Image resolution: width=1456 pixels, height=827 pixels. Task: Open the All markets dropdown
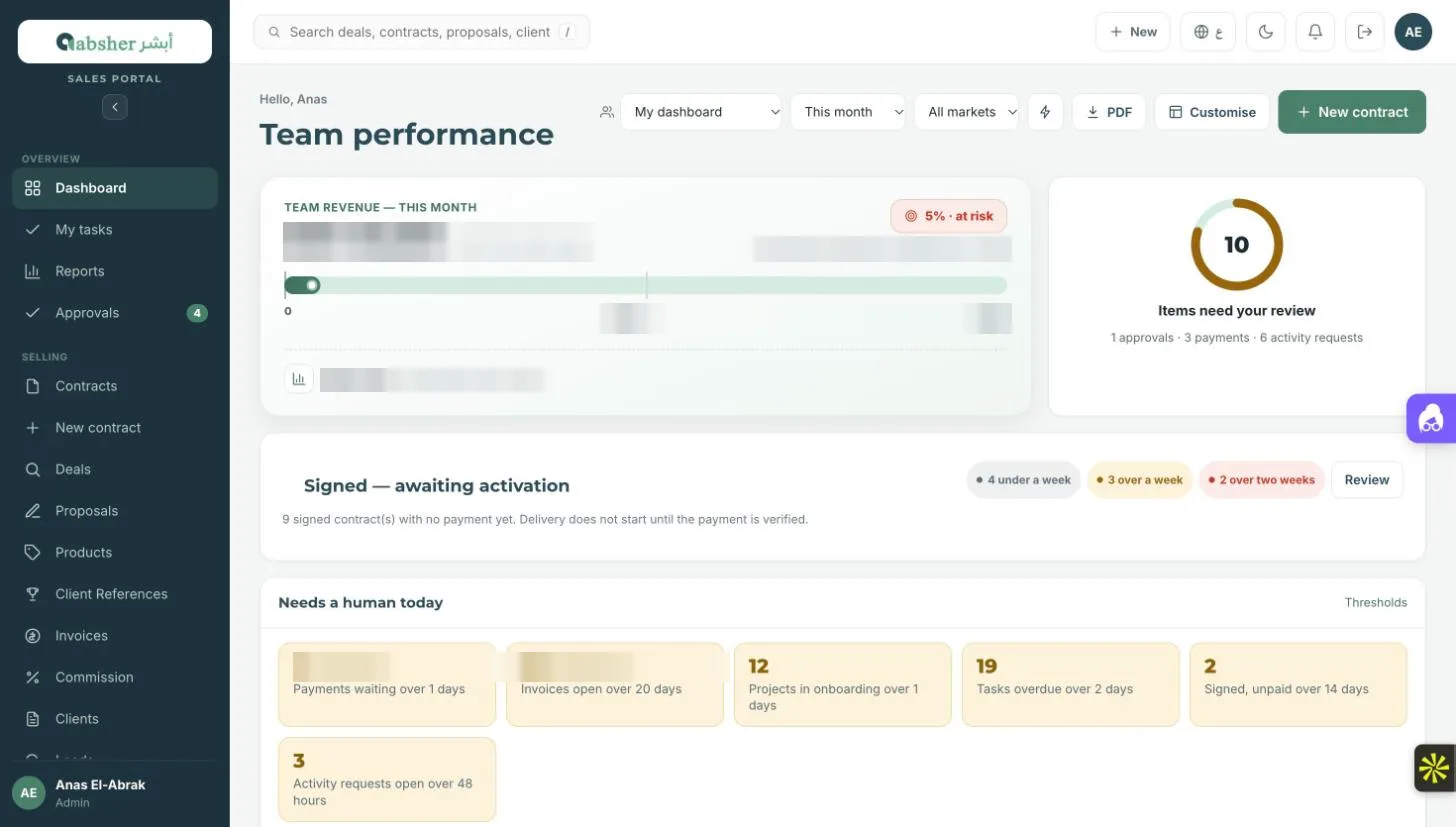[x=966, y=112]
